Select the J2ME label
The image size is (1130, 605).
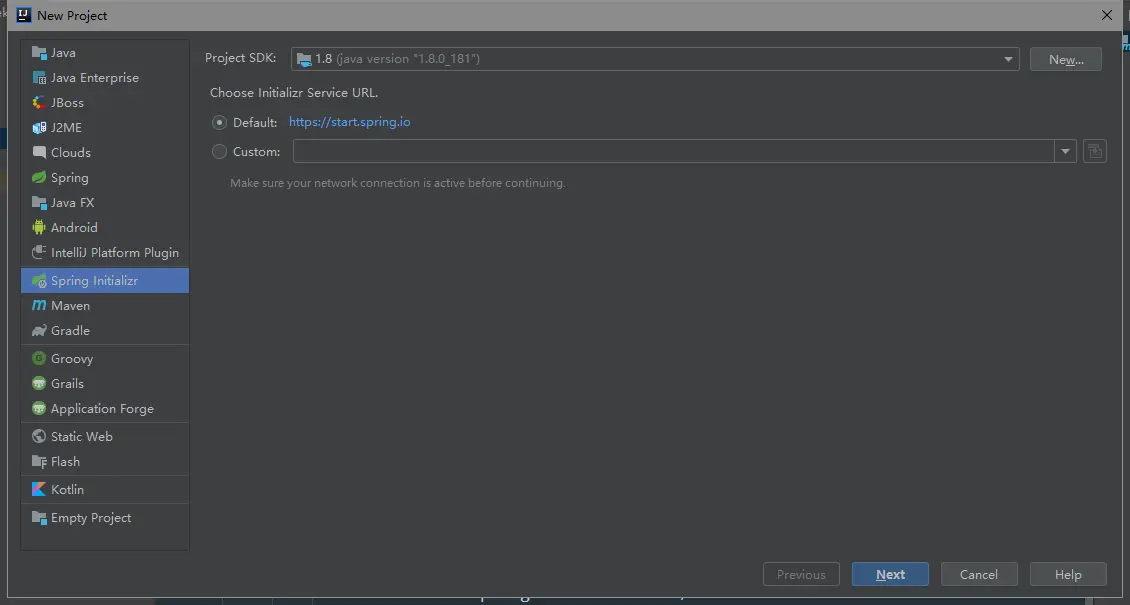(x=66, y=127)
